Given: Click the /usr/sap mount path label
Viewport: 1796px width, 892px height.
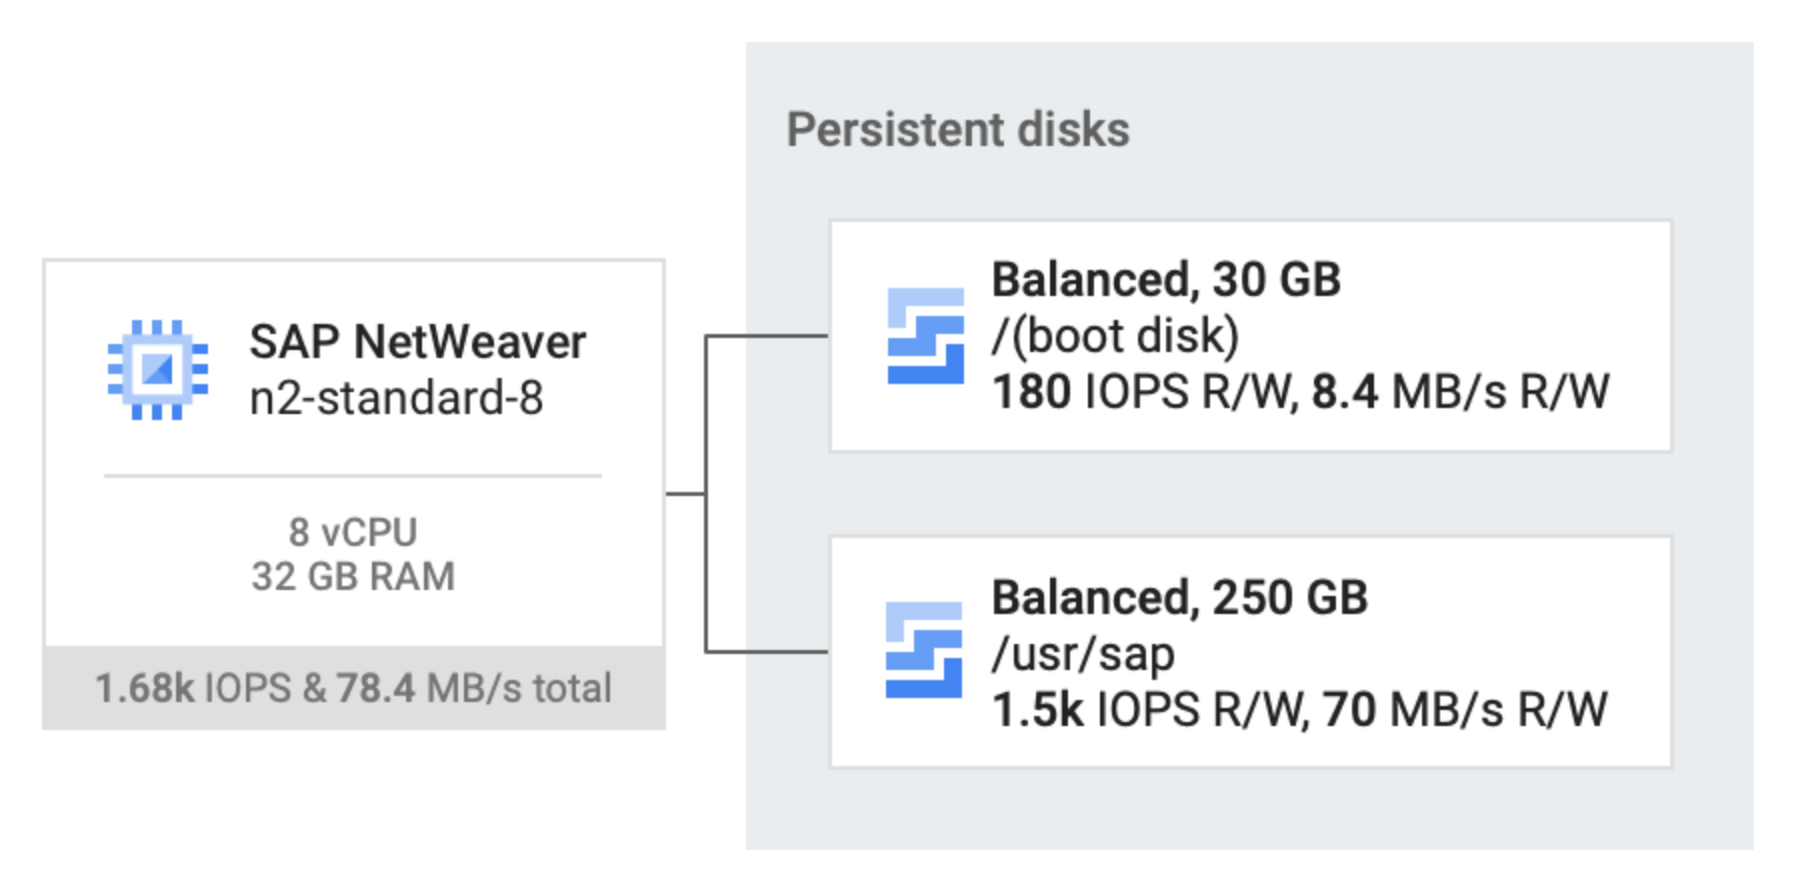Looking at the screenshot, I should [x=1082, y=654].
